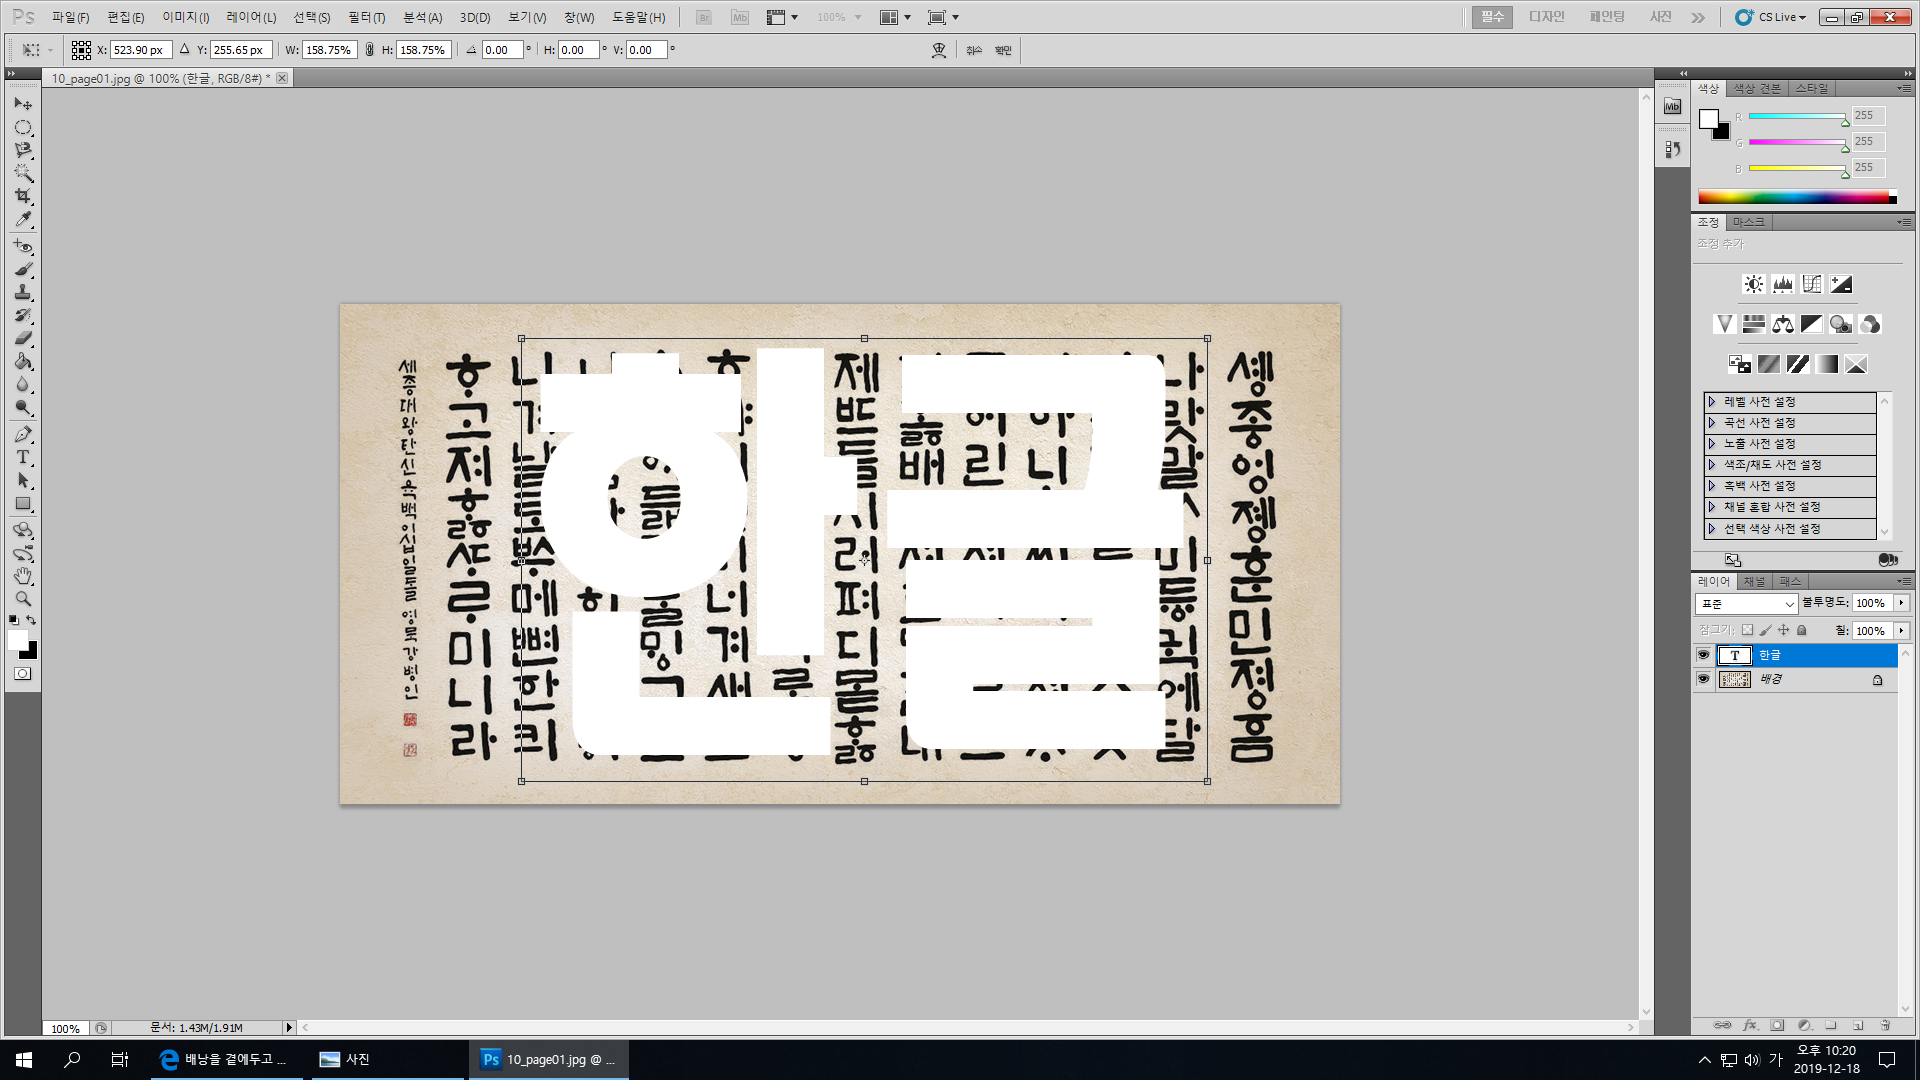Switch to the 채널 tab
The height and width of the screenshot is (1080, 1920).
click(x=1754, y=581)
